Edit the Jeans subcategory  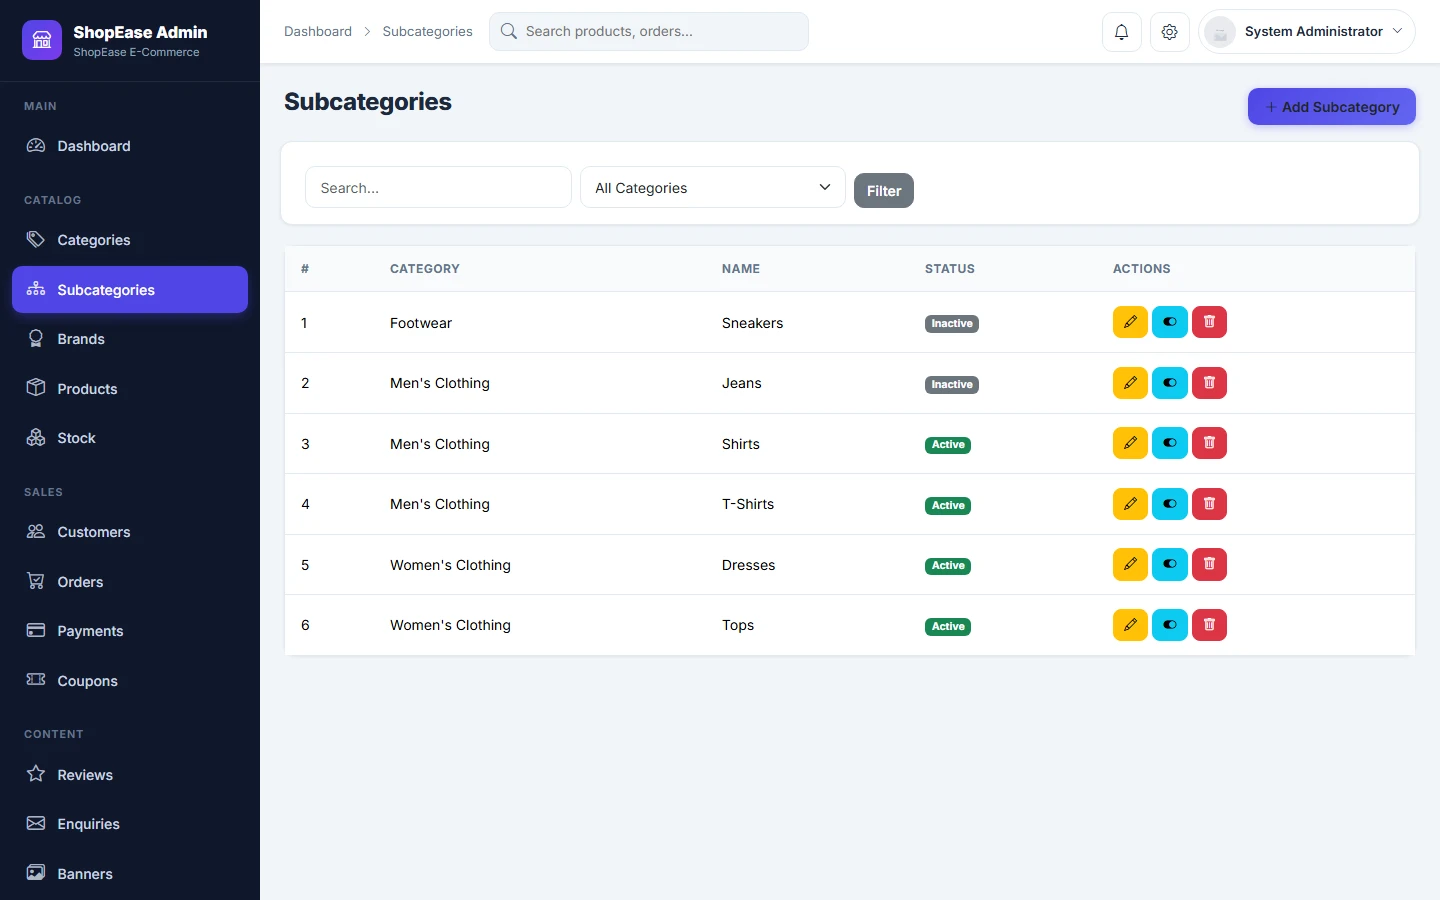point(1130,383)
